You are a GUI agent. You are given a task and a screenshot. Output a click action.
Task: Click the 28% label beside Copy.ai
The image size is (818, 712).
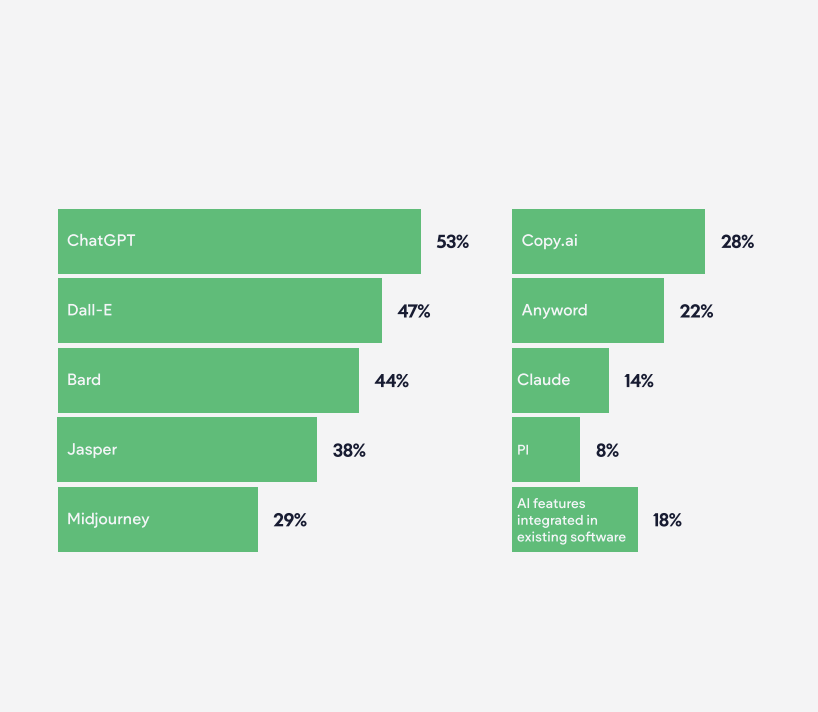pyautogui.click(x=737, y=242)
